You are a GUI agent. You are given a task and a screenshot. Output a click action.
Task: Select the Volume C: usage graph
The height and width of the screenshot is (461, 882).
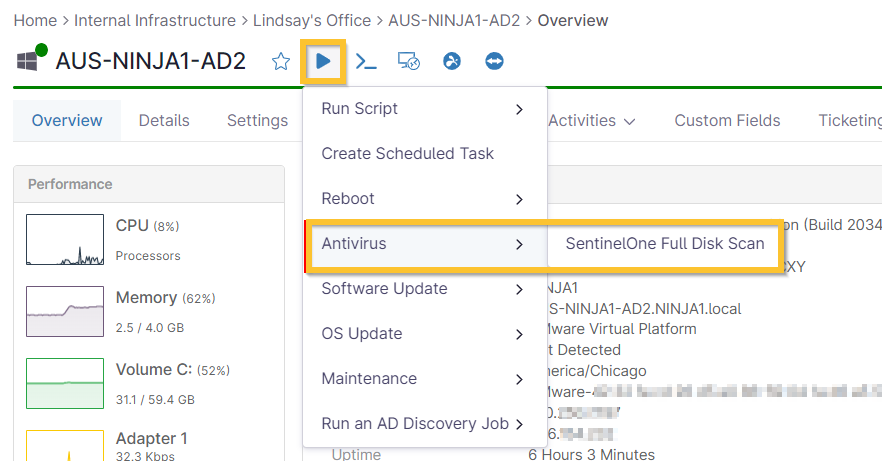[x=64, y=384]
